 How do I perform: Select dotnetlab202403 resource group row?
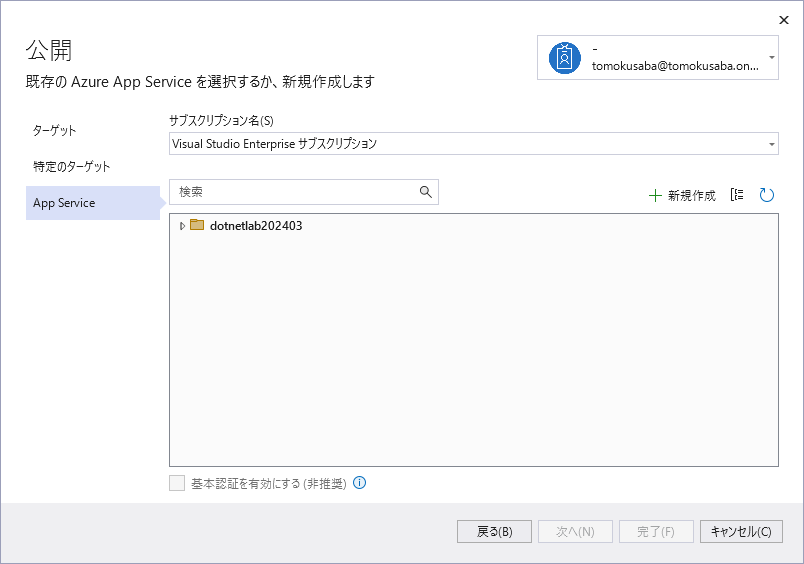(474, 226)
